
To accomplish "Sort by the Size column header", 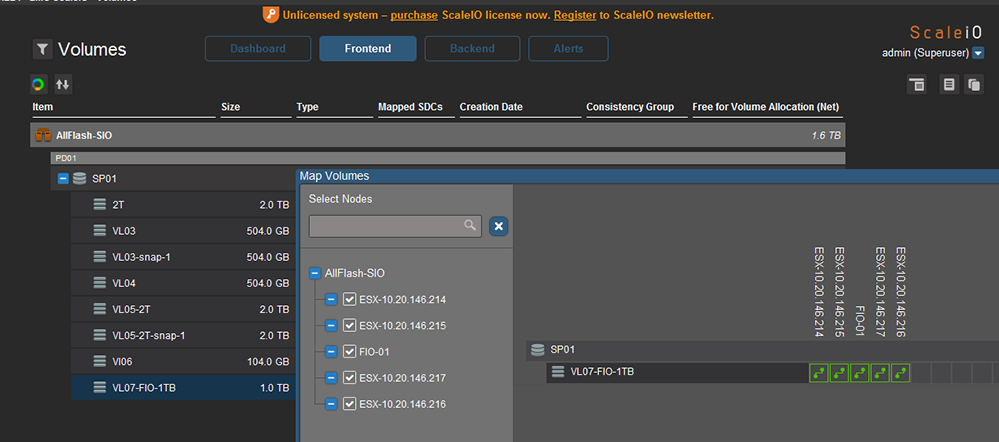I will point(231,107).
